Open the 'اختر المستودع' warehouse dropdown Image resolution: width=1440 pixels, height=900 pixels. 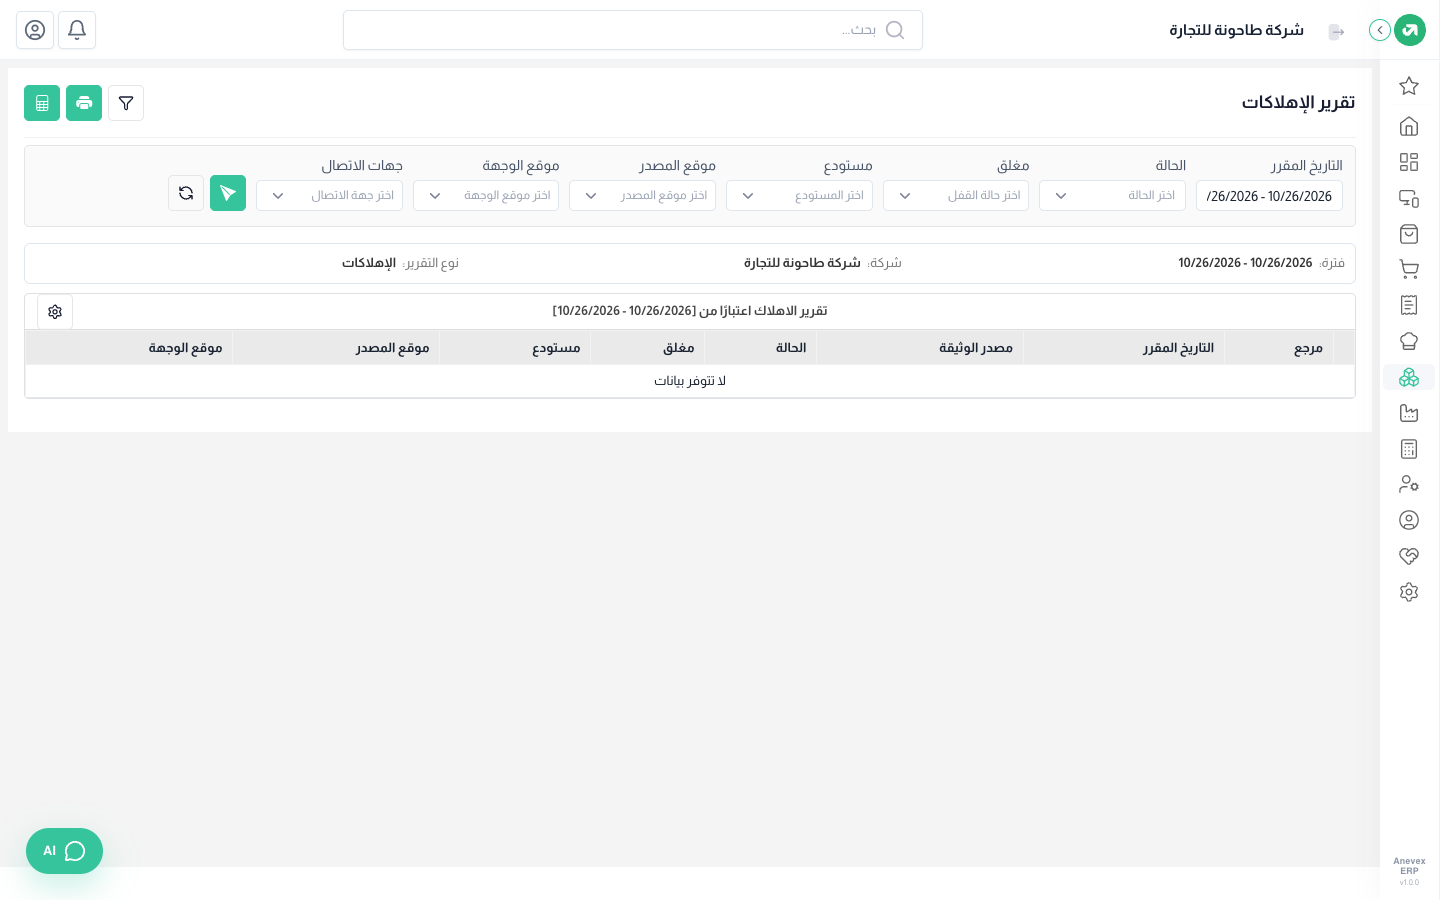coord(799,196)
